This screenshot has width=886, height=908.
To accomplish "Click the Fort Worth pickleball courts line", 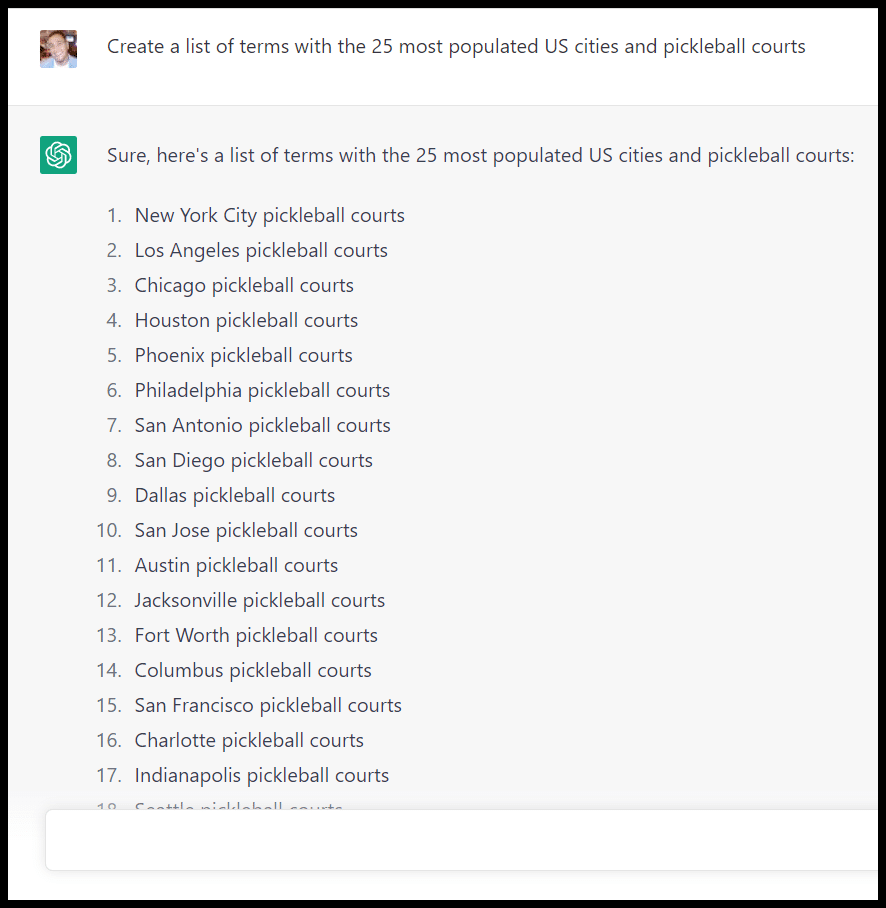I will tap(256, 636).
